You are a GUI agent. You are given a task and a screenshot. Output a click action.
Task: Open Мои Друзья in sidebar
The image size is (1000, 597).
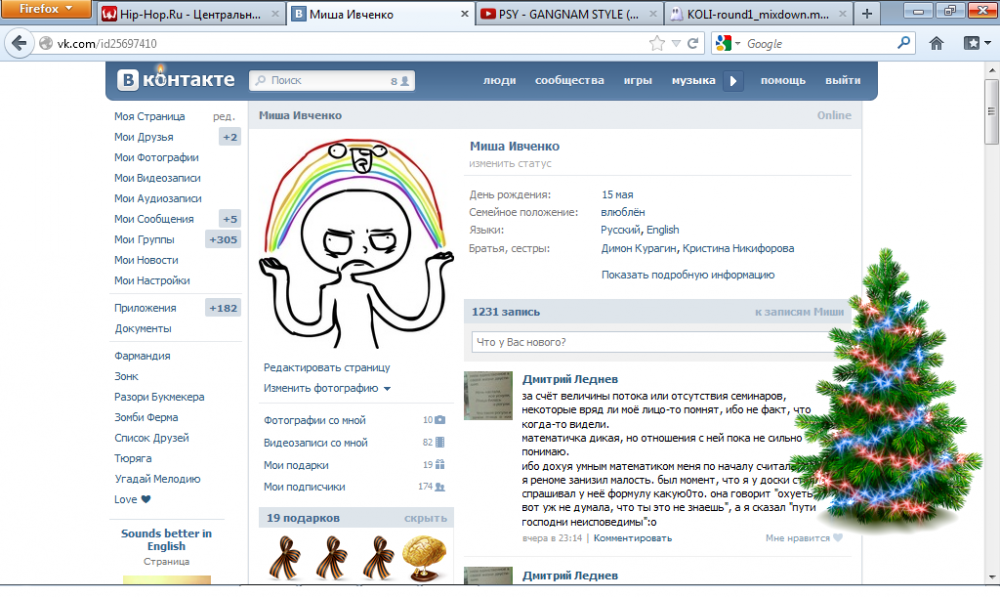coord(143,137)
